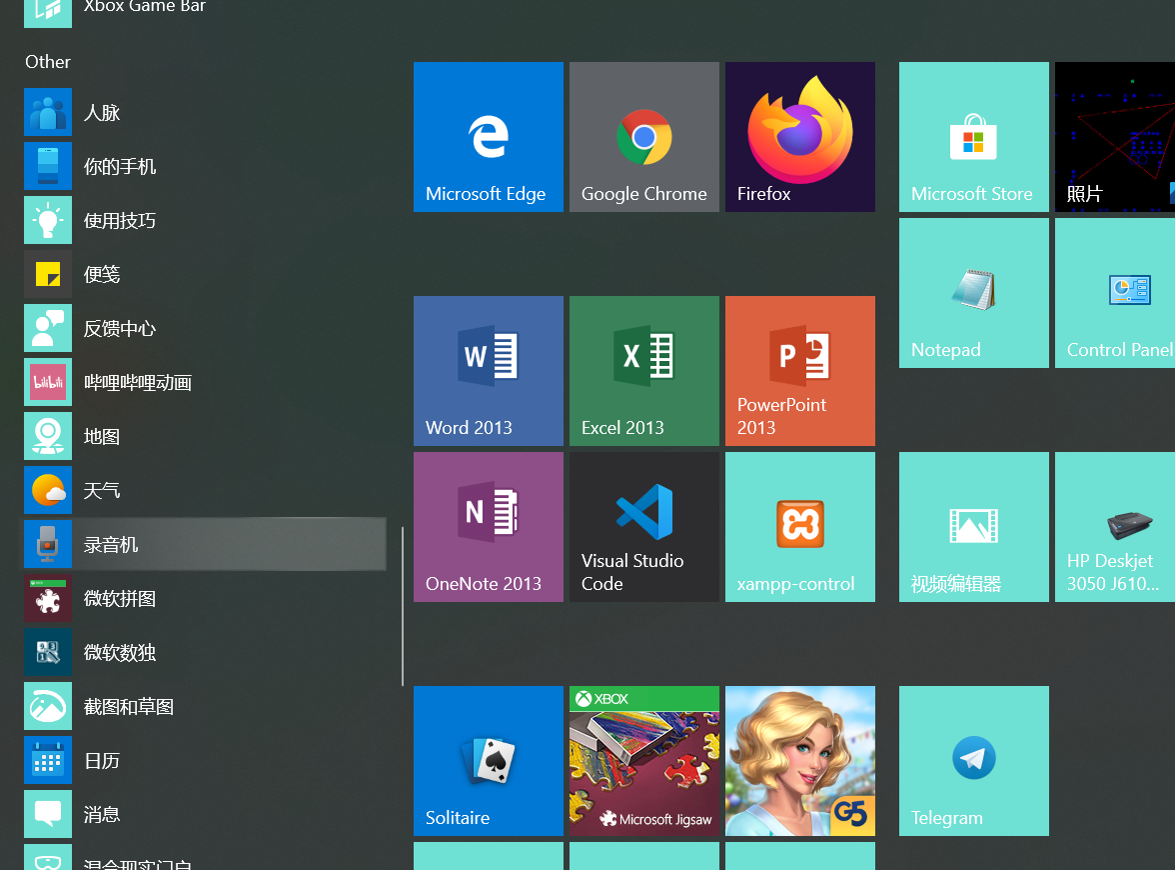
Task: Open 日历 Calendar app
Action: 205,760
